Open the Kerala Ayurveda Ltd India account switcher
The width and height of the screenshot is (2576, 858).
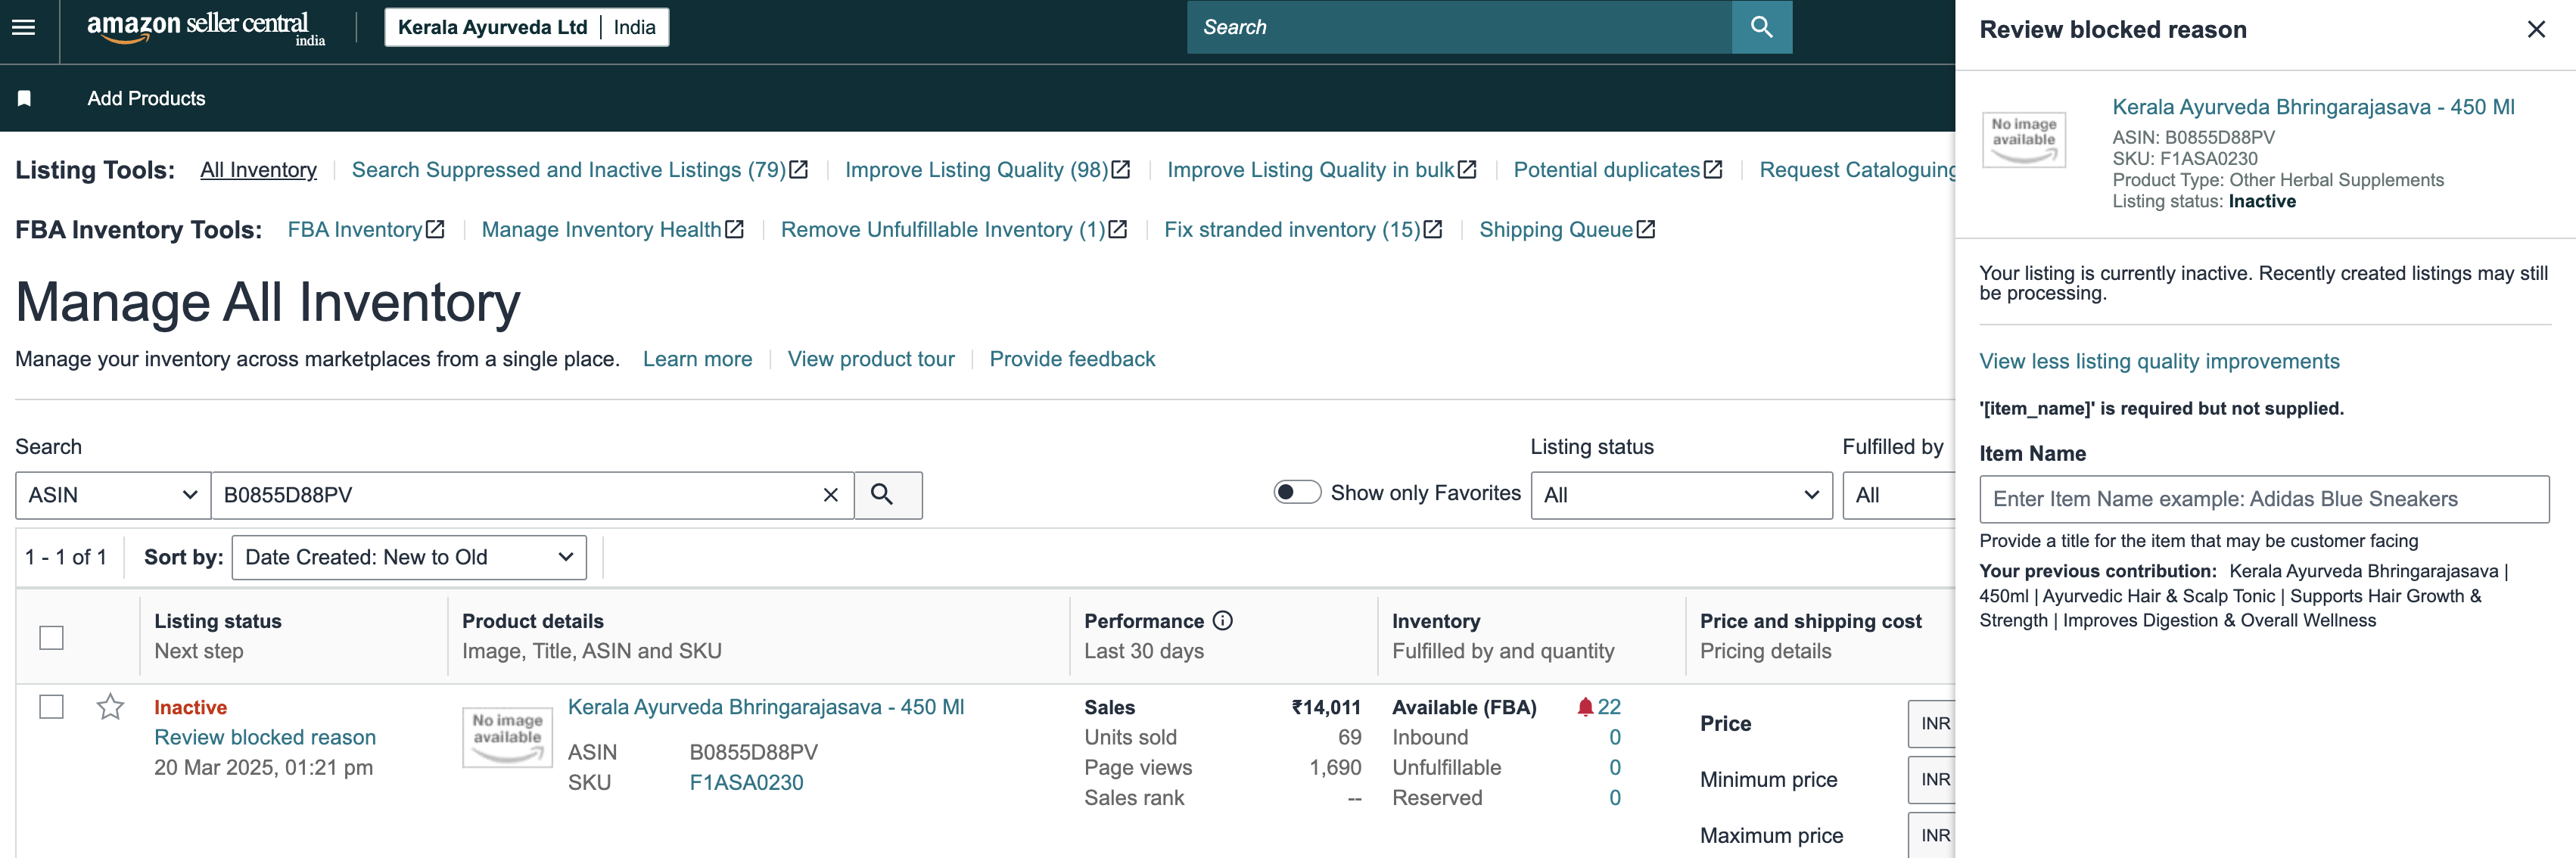(526, 27)
